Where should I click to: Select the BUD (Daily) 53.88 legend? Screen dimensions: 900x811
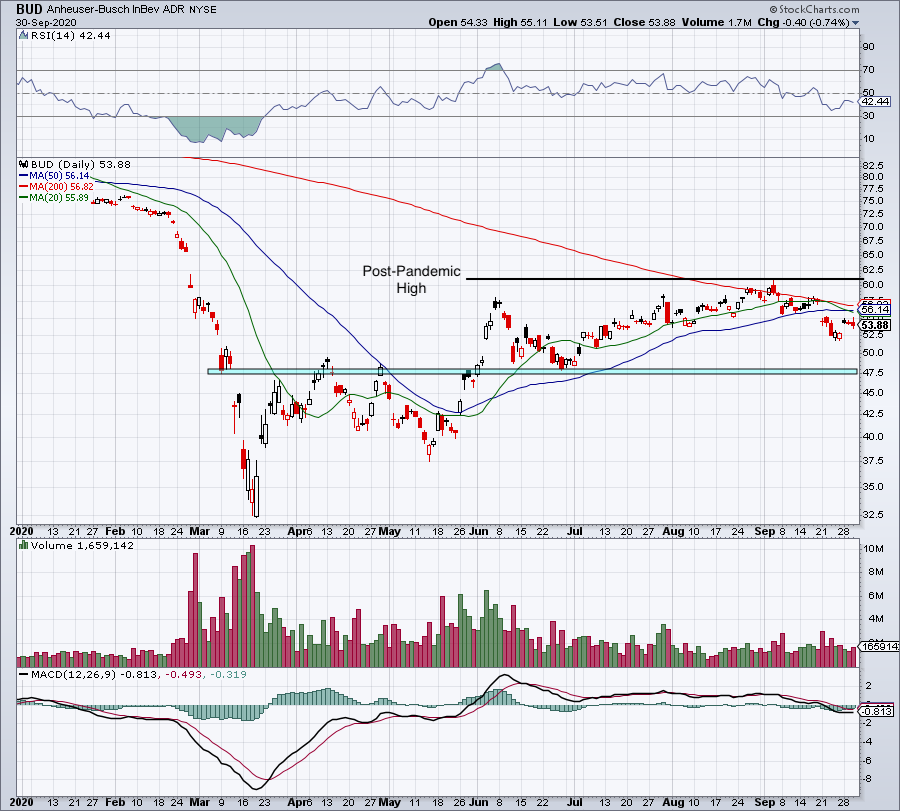81,164
